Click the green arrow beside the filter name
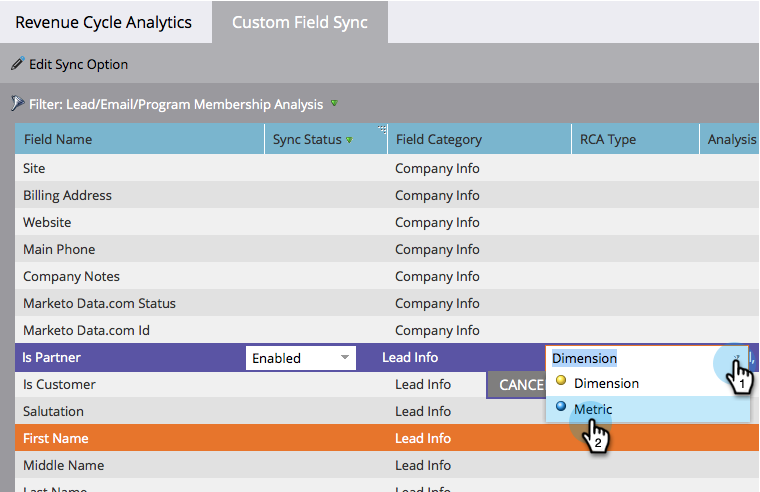The width and height of the screenshot is (760, 492). pos(334,103)
